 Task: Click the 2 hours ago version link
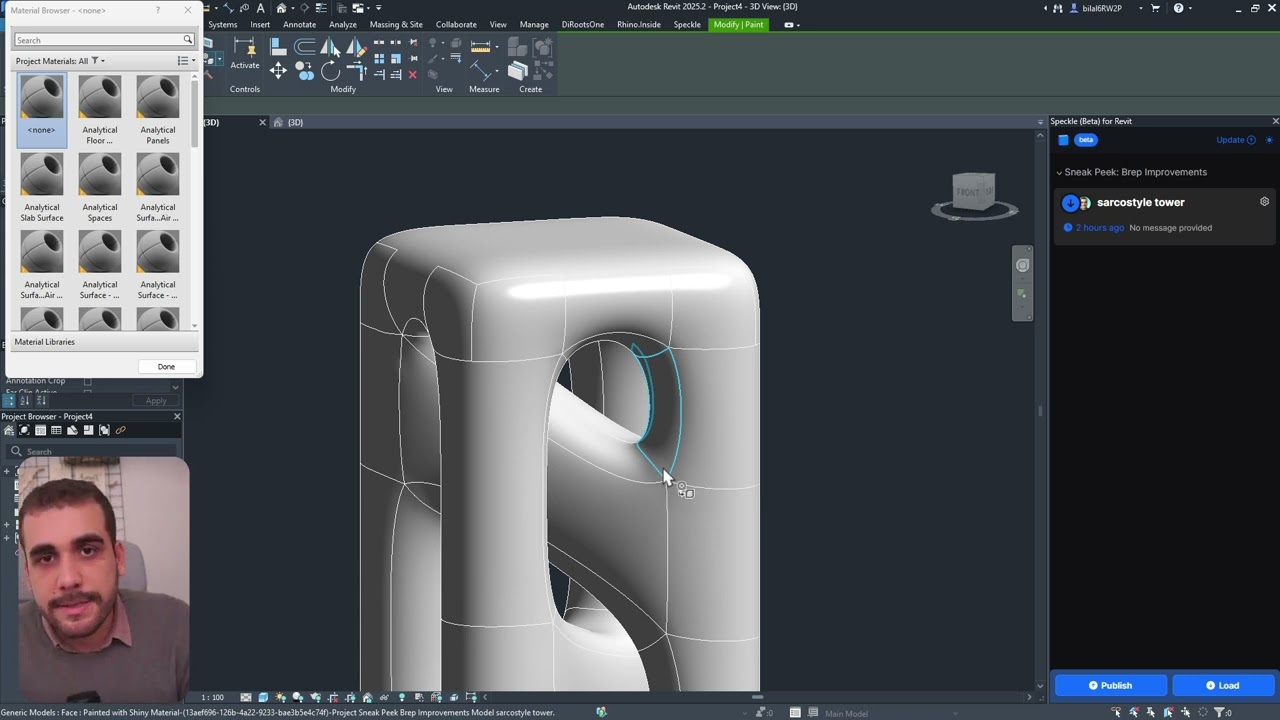pyautogui.click(x=1099, y=228)
